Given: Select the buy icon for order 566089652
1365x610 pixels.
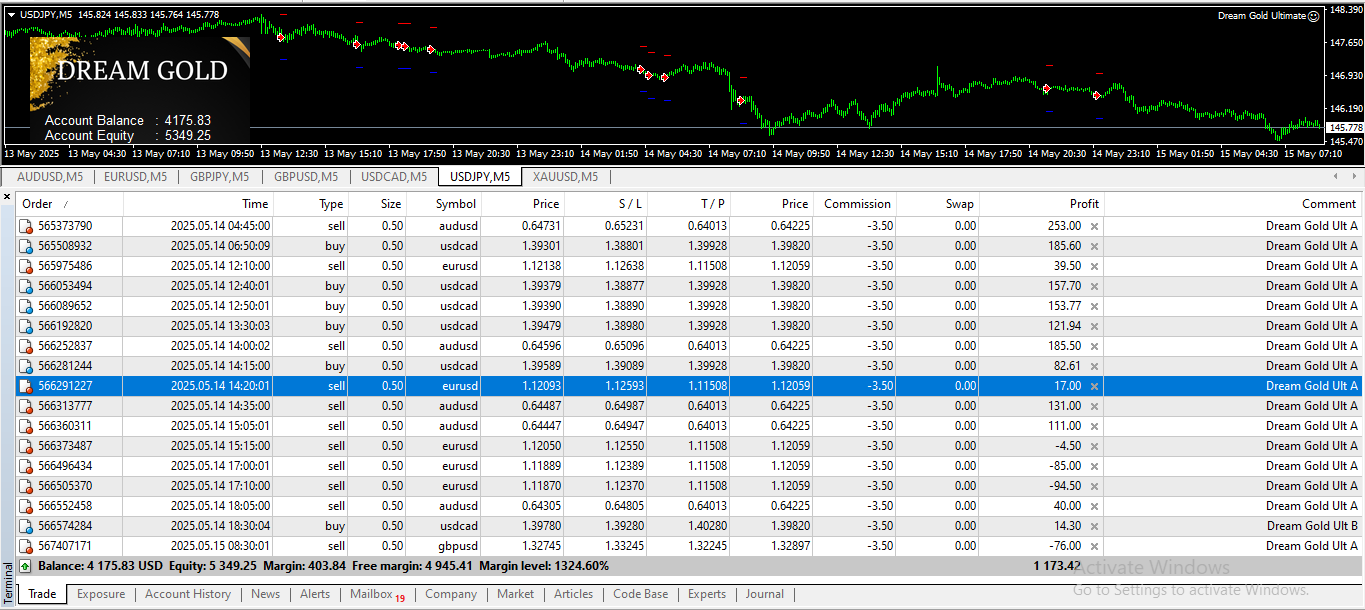Looking at the screenshot, I should click(x=26, y=306).
